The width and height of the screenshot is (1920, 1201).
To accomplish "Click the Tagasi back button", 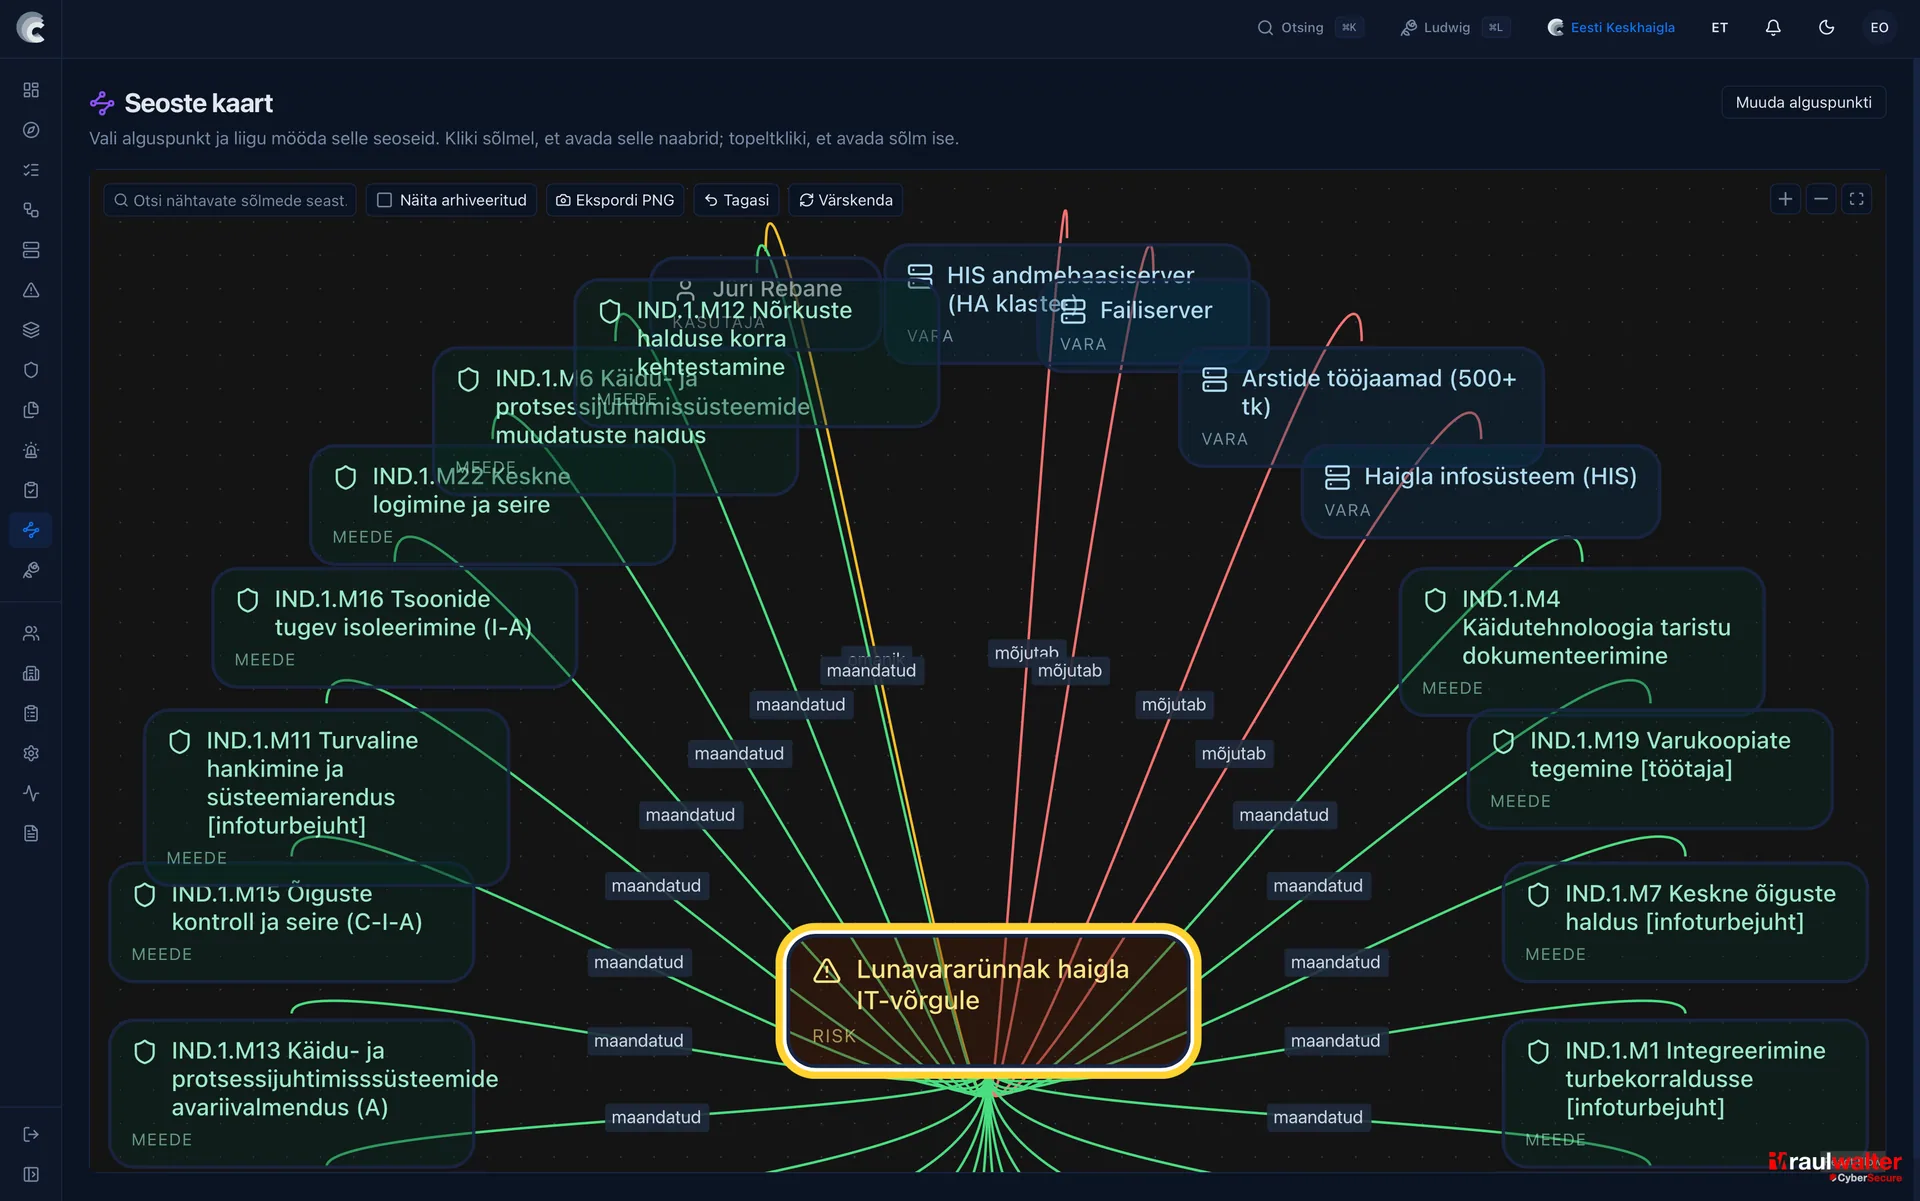I will point(736,200).
